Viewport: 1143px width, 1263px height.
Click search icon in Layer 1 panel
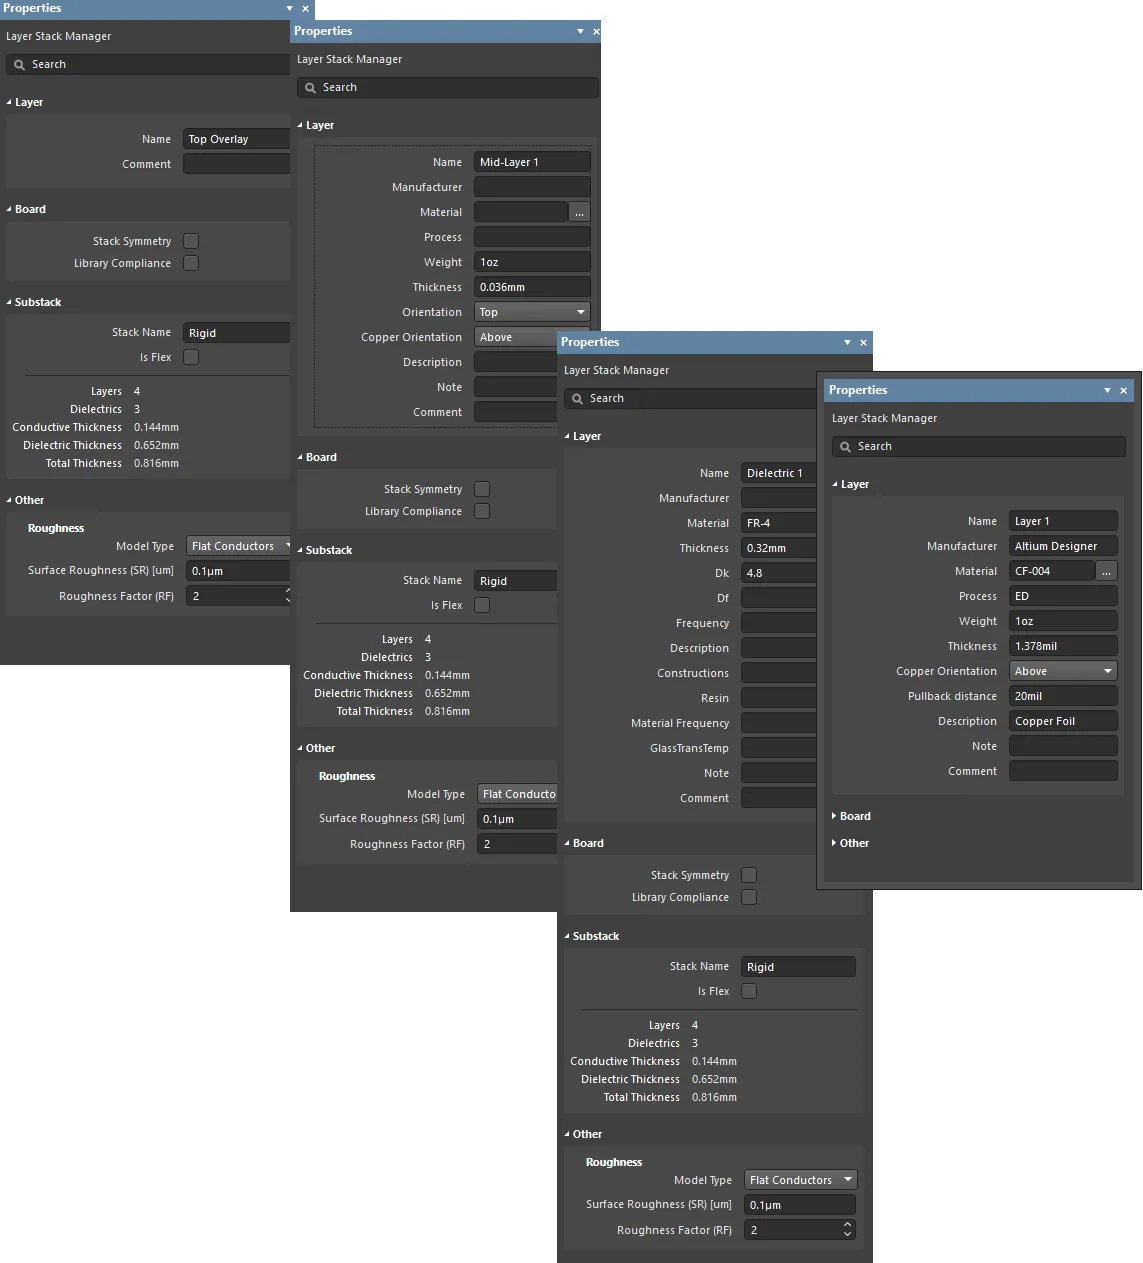846,447
